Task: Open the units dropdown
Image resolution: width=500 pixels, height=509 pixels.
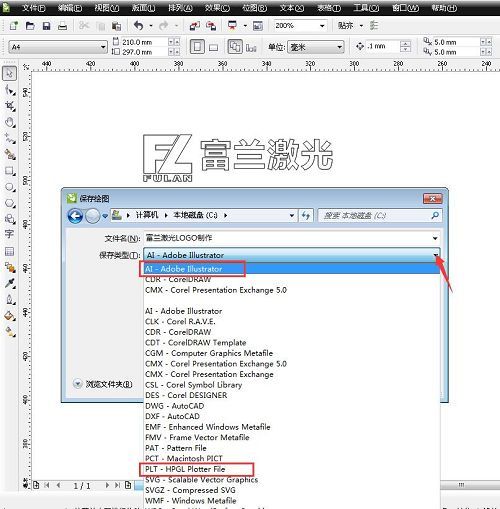Action: (315, 47)
